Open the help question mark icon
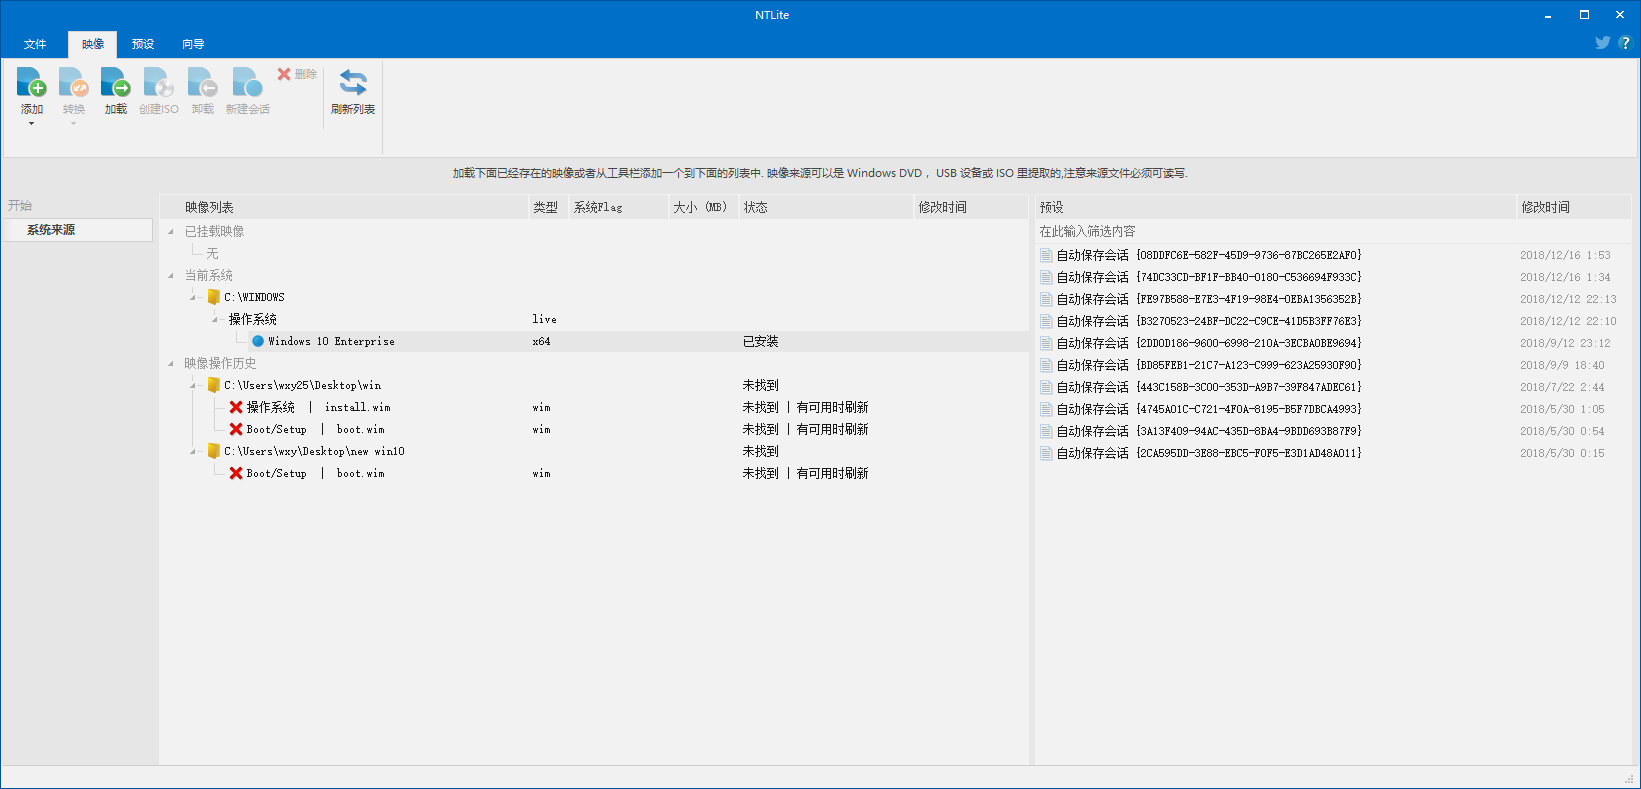The image size is (1641, 789). [1625, 43]
